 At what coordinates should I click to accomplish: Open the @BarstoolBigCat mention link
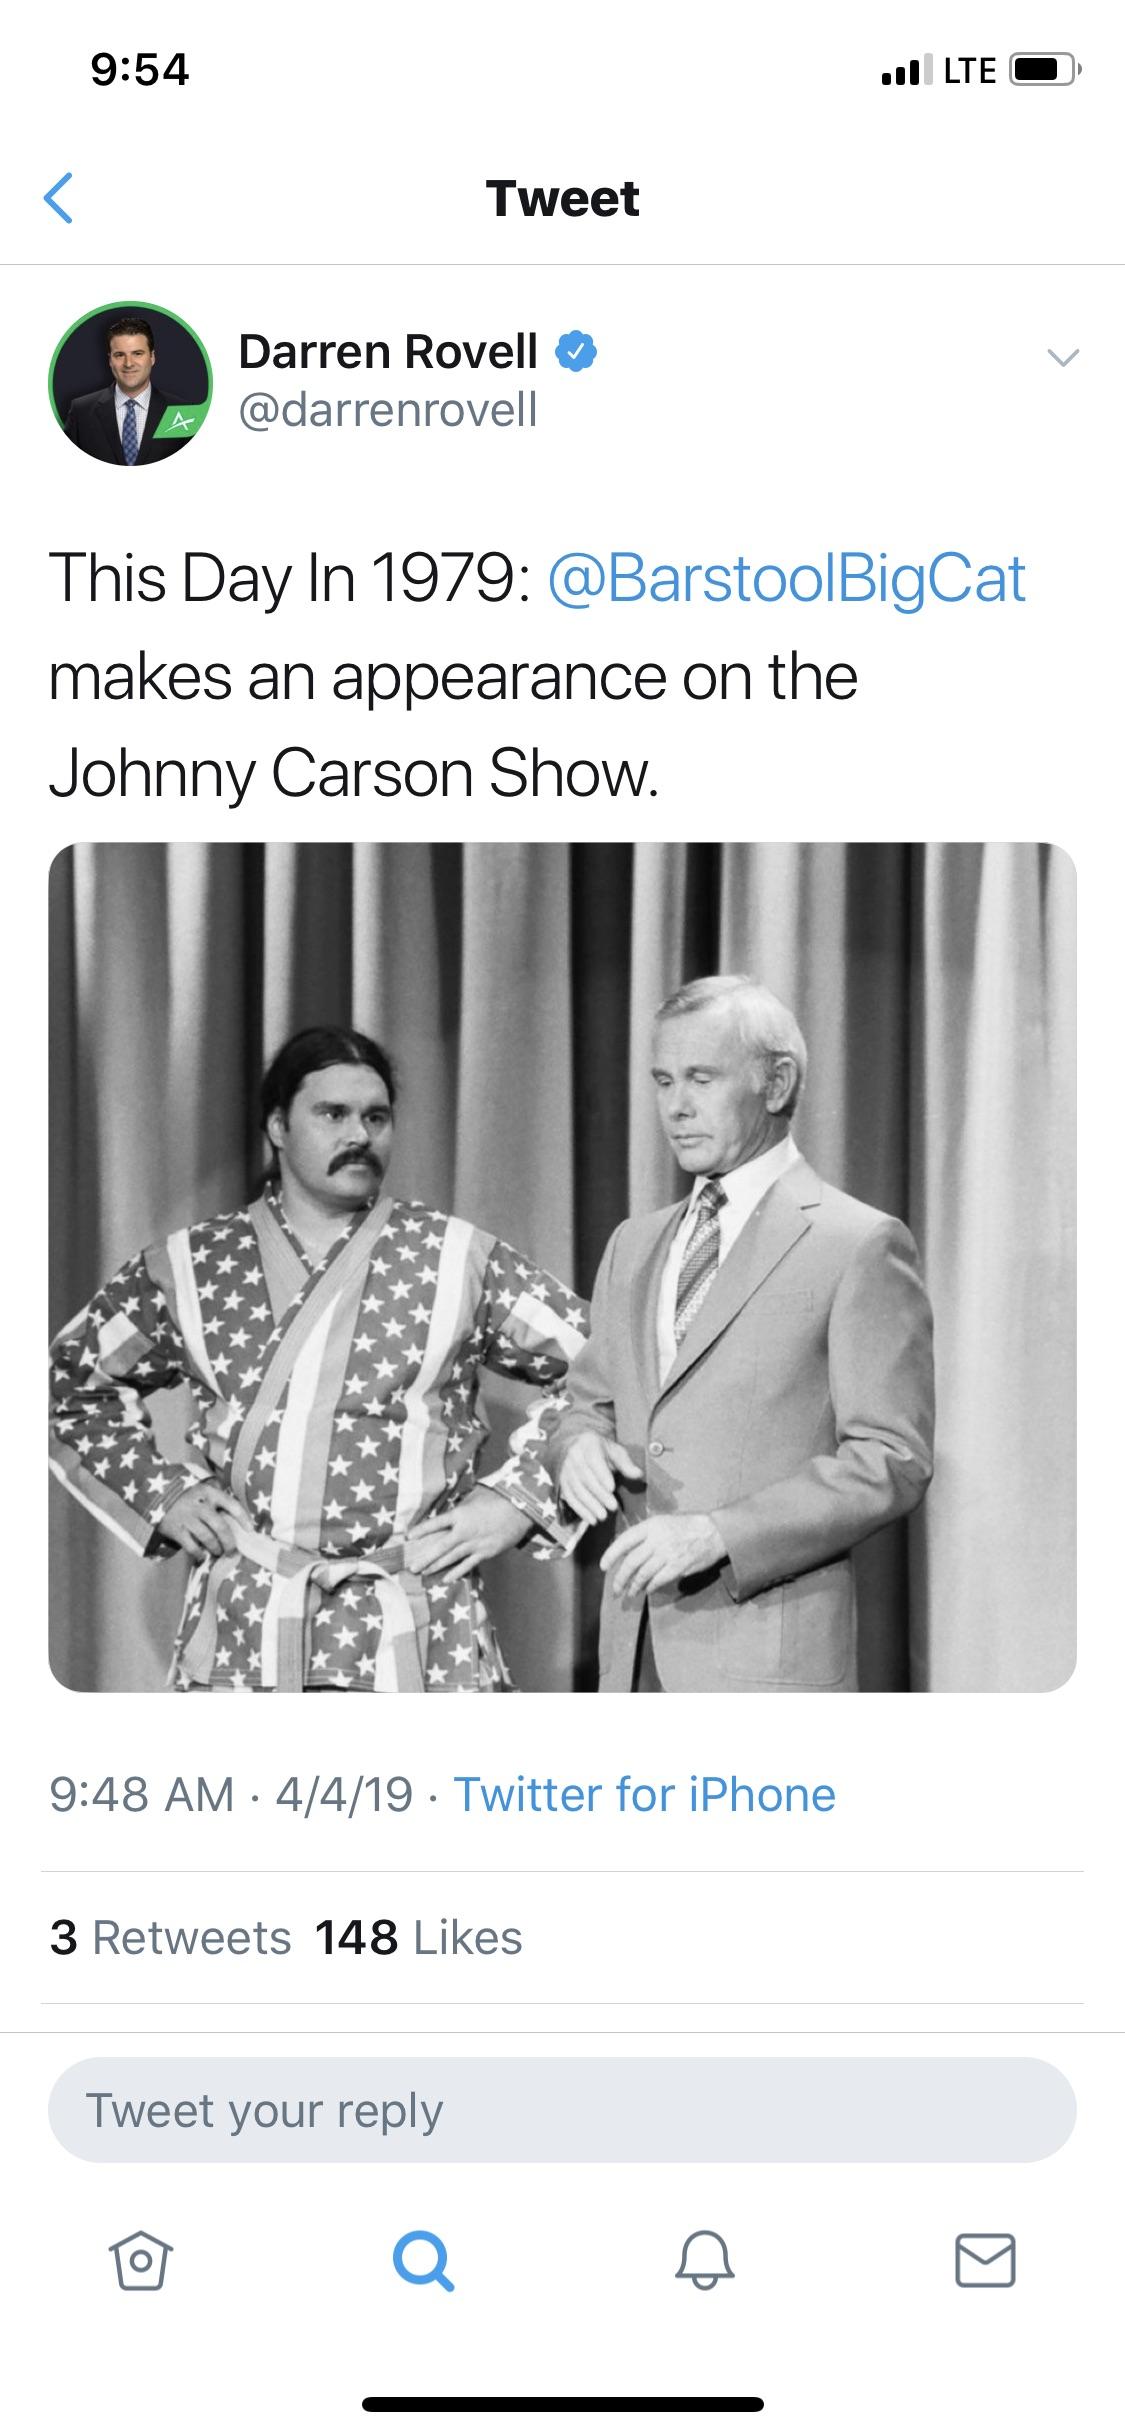click(787, 578)
